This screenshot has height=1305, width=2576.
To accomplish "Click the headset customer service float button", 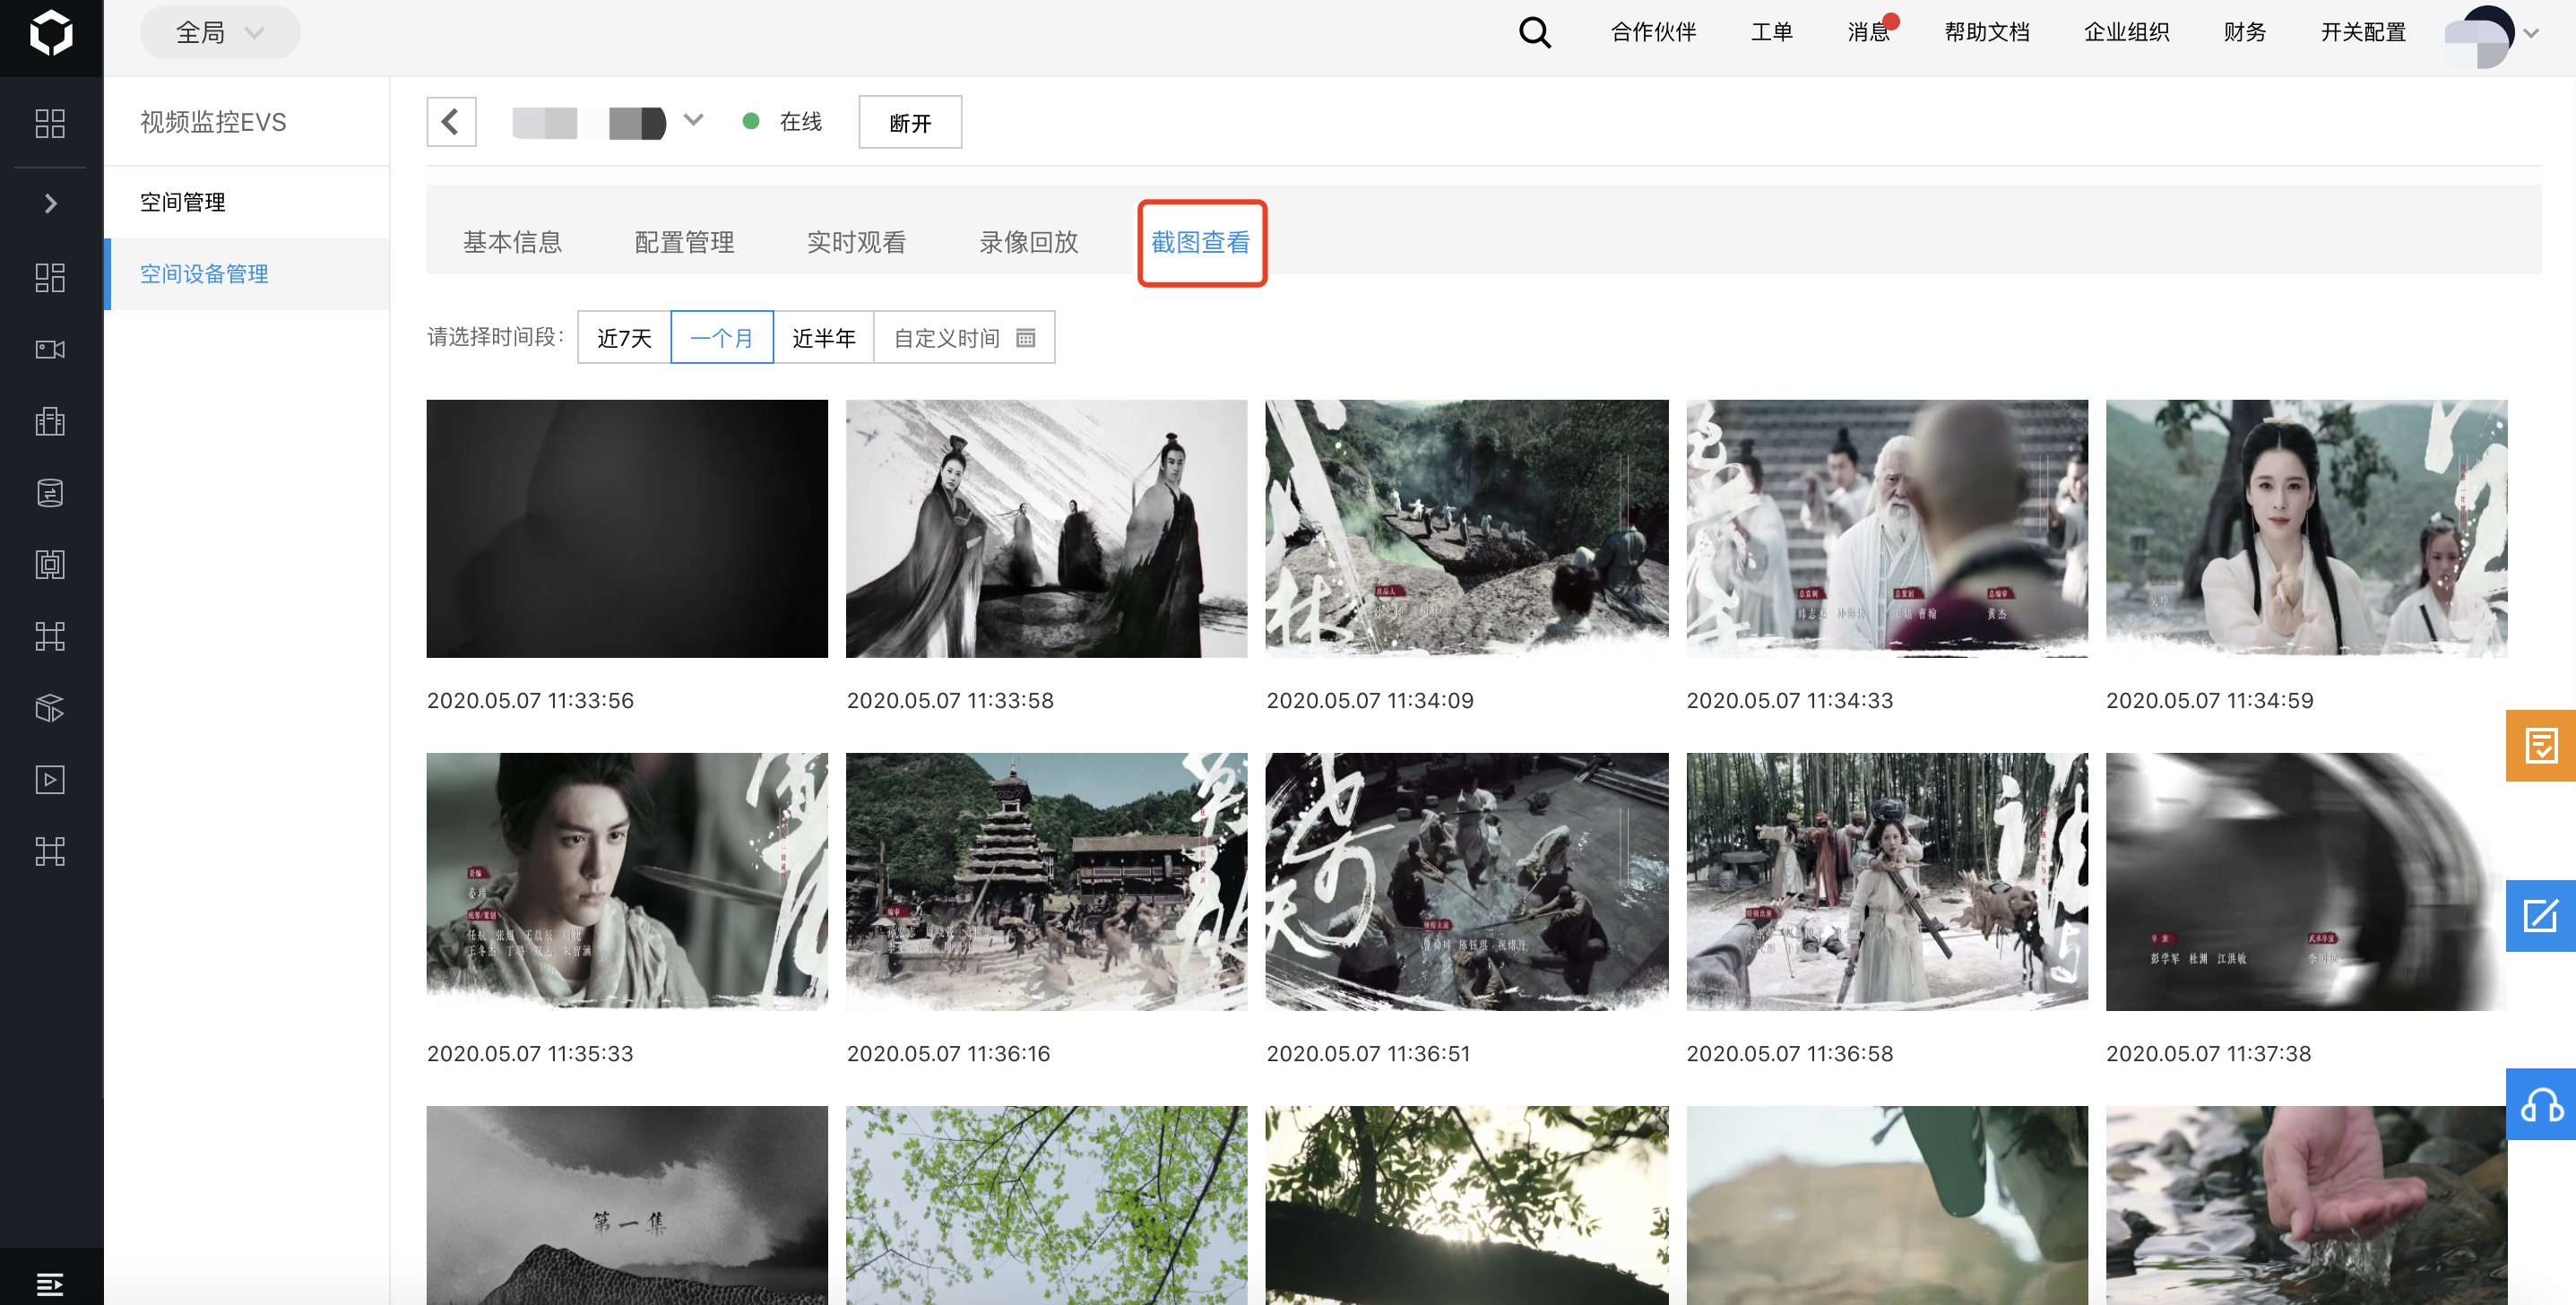I will pos(2541,1104).
